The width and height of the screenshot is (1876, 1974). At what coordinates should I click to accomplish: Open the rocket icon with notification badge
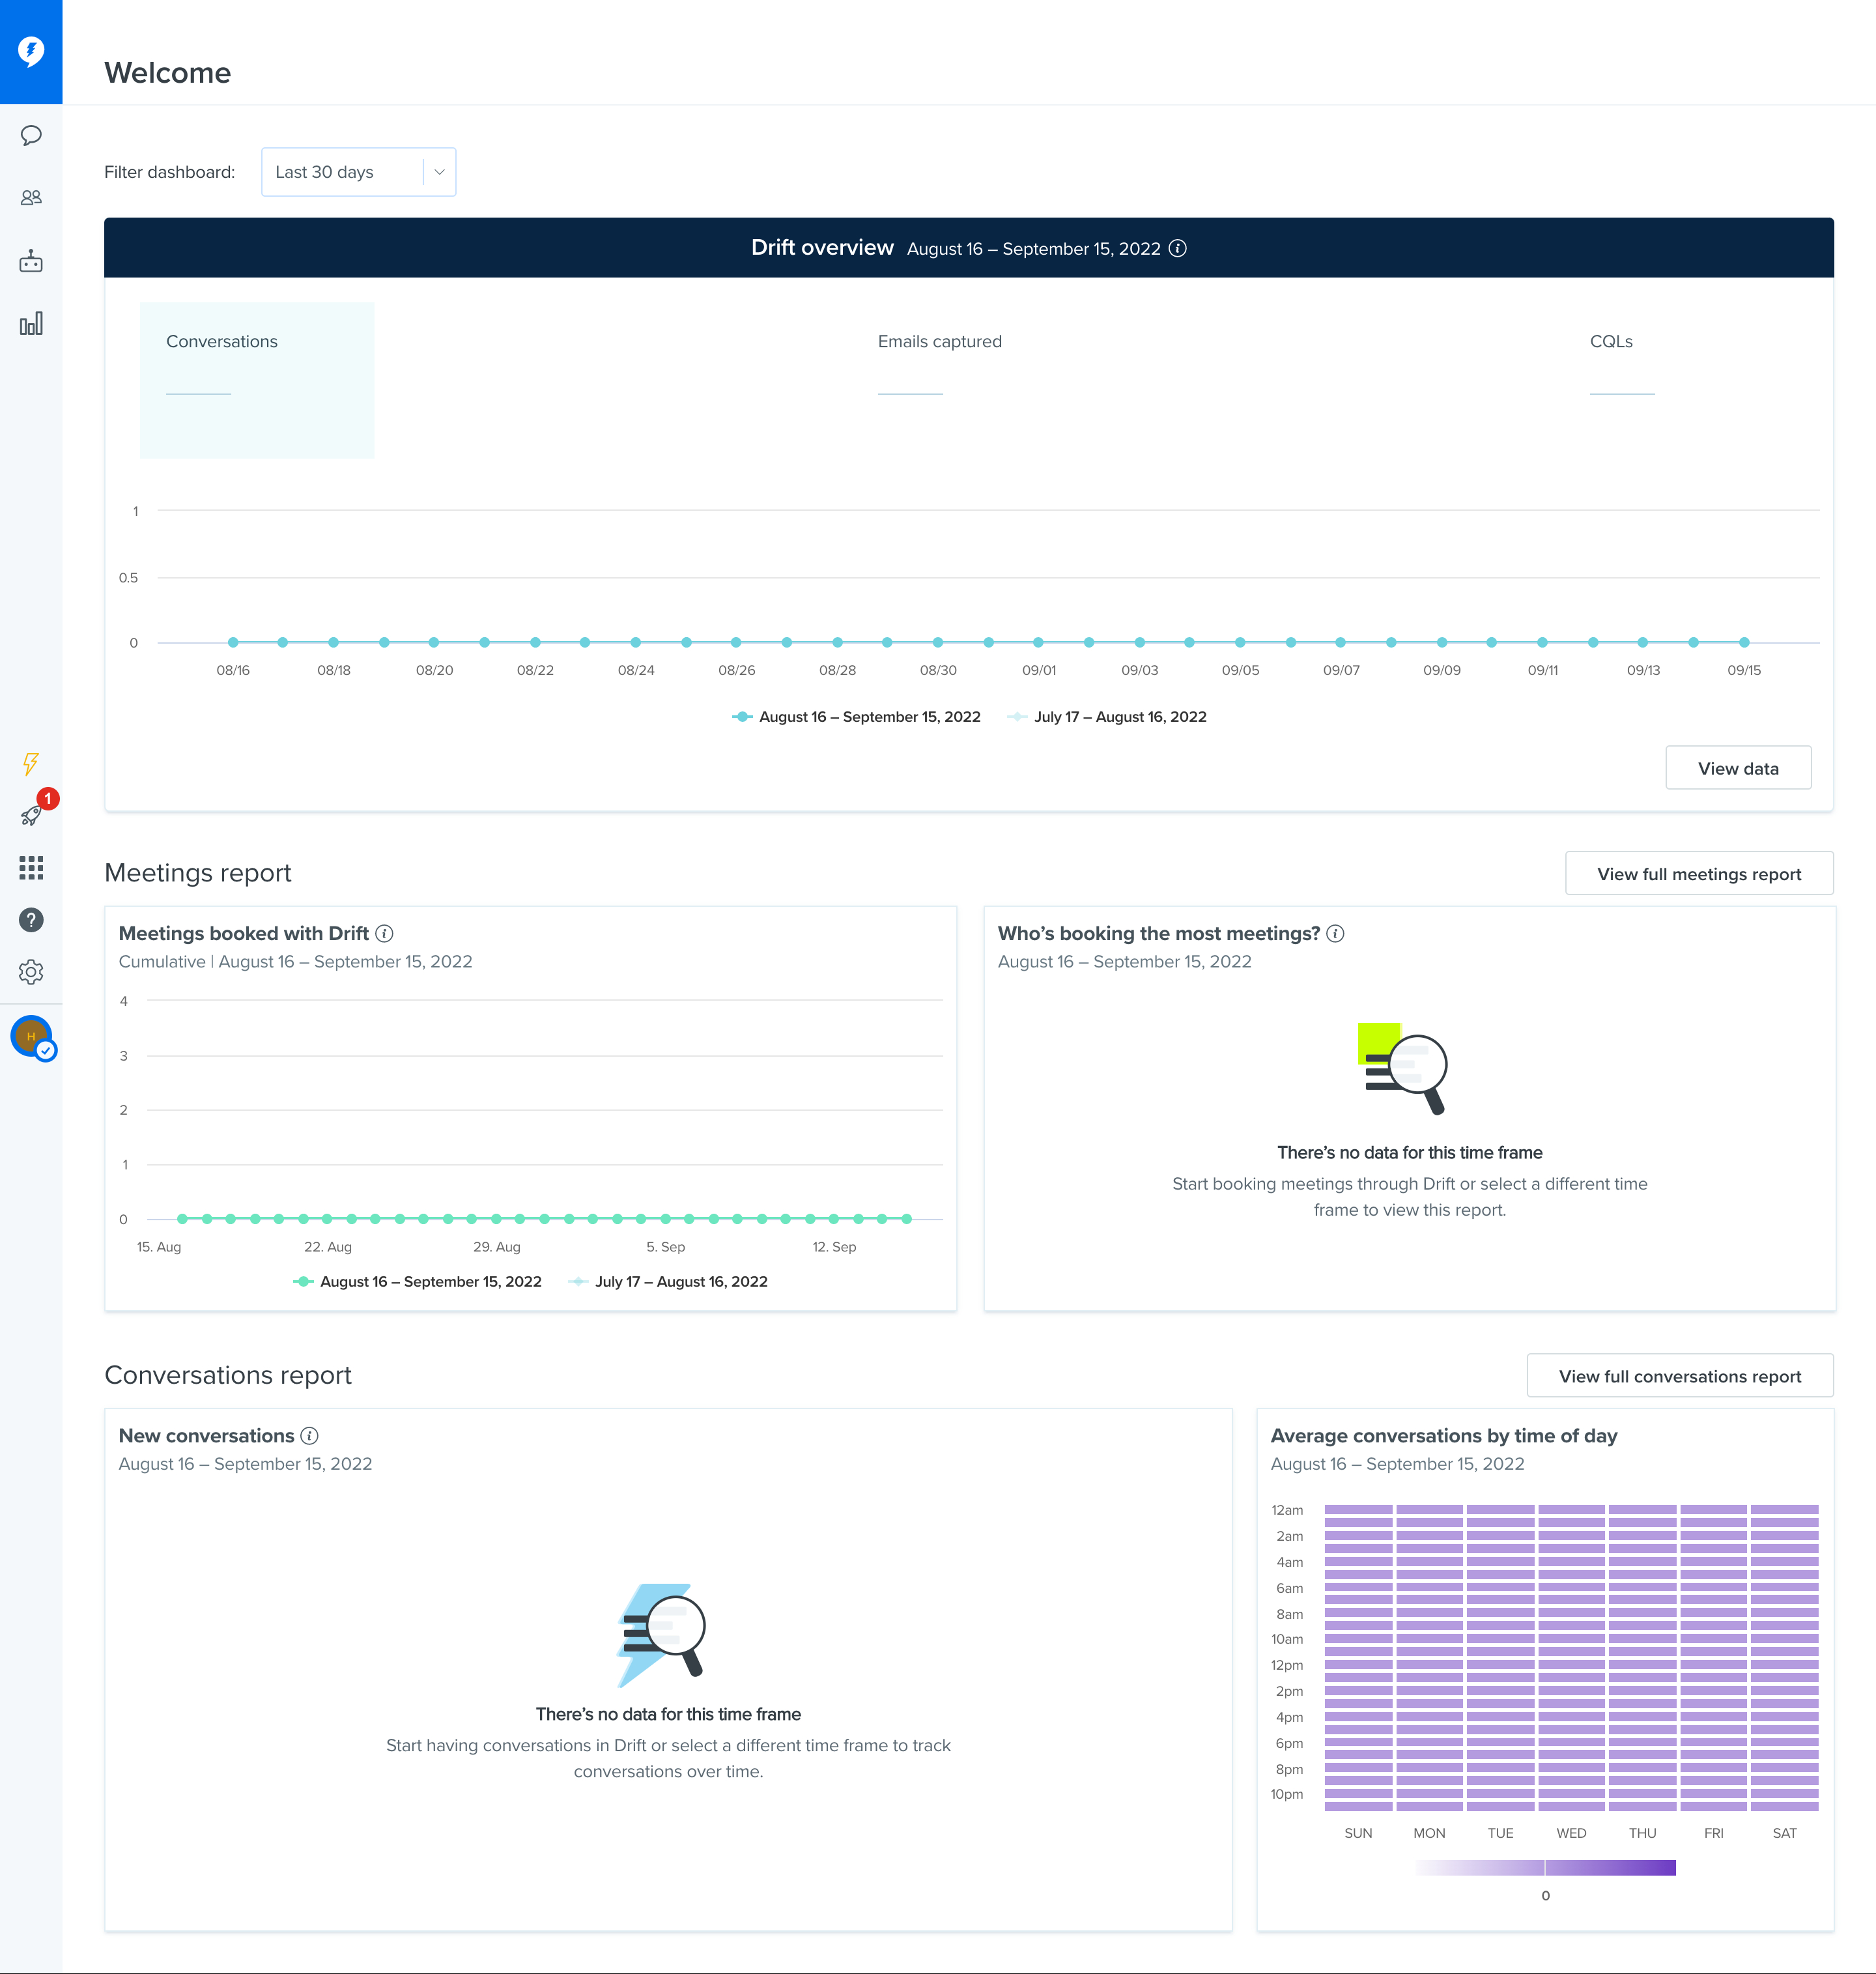[31, 815]
